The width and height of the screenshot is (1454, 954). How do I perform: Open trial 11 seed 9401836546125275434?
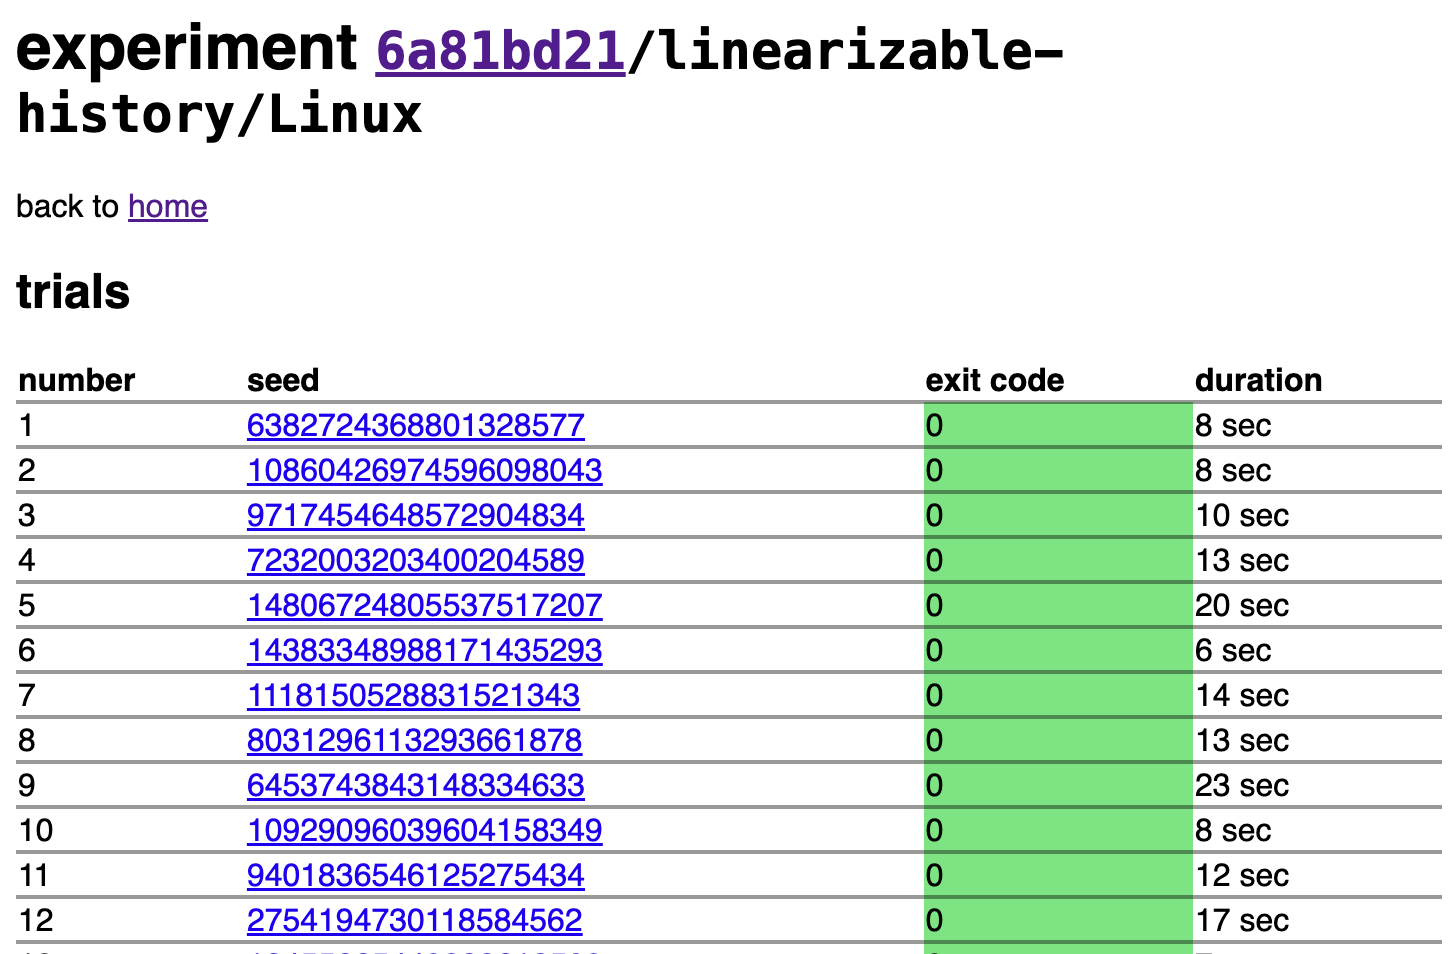click(x=415, y=876)
